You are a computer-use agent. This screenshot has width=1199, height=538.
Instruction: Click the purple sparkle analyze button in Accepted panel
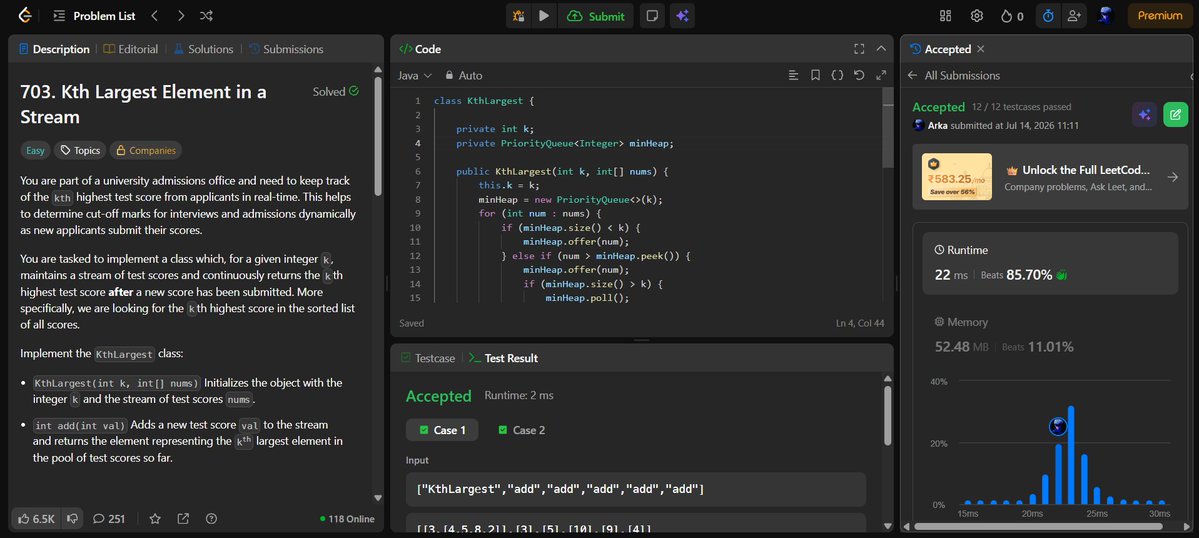pyautogui.click(x=1145, y=114)
